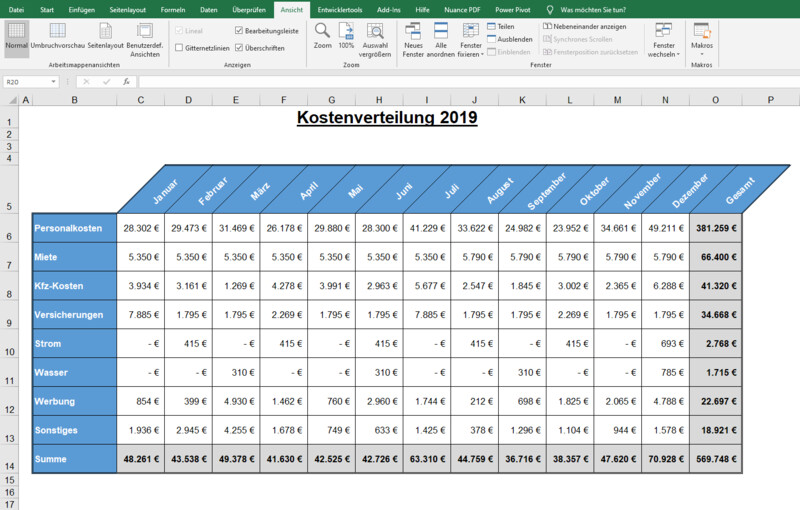The height and width of the screenshot is (510, 800).
Task: Click the confirm checkmark in formula bar
Action: click(106, 82)
